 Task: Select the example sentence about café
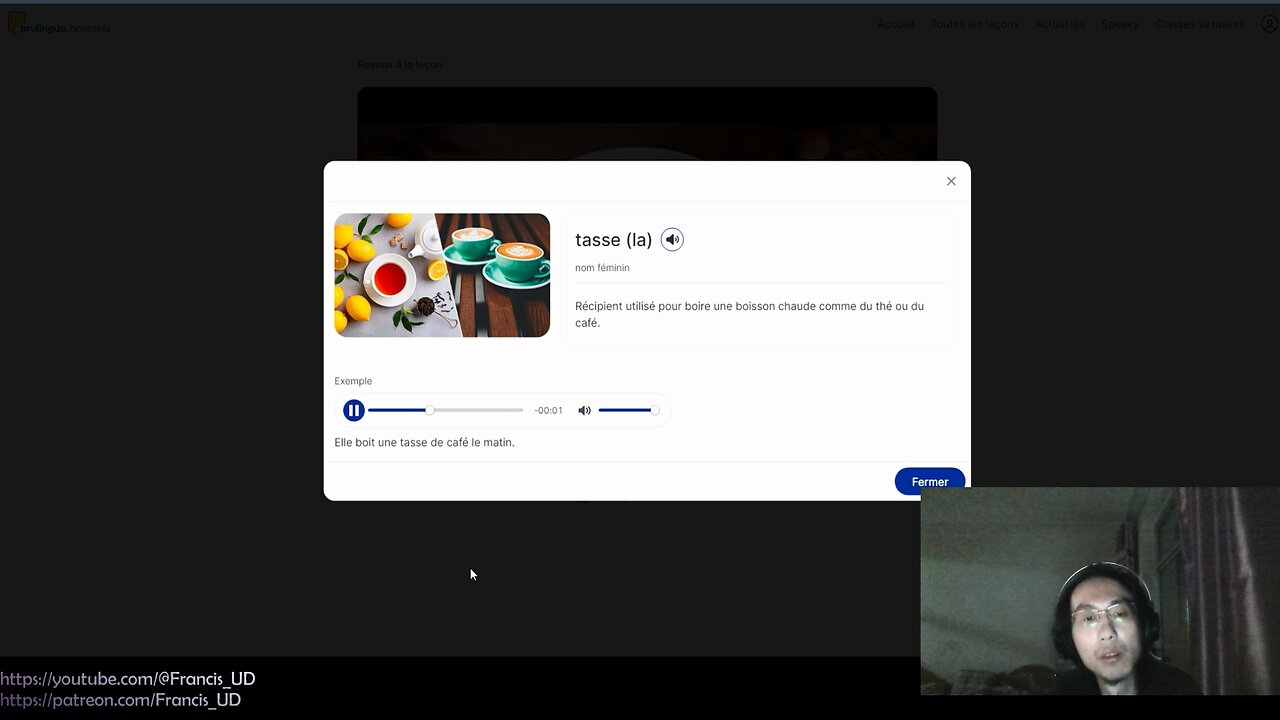pyautogui.click(x=424, y=442)
